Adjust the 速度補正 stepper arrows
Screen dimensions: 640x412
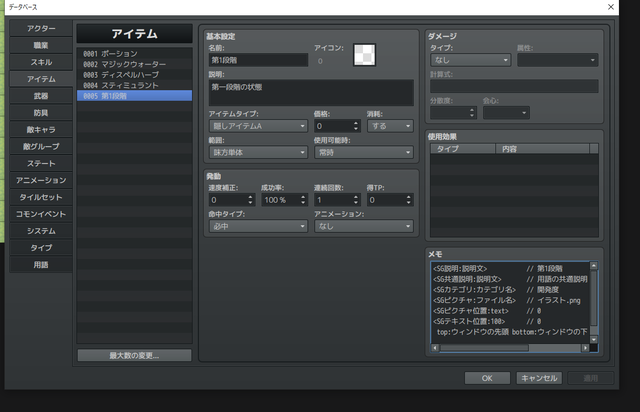pos(251,200)
